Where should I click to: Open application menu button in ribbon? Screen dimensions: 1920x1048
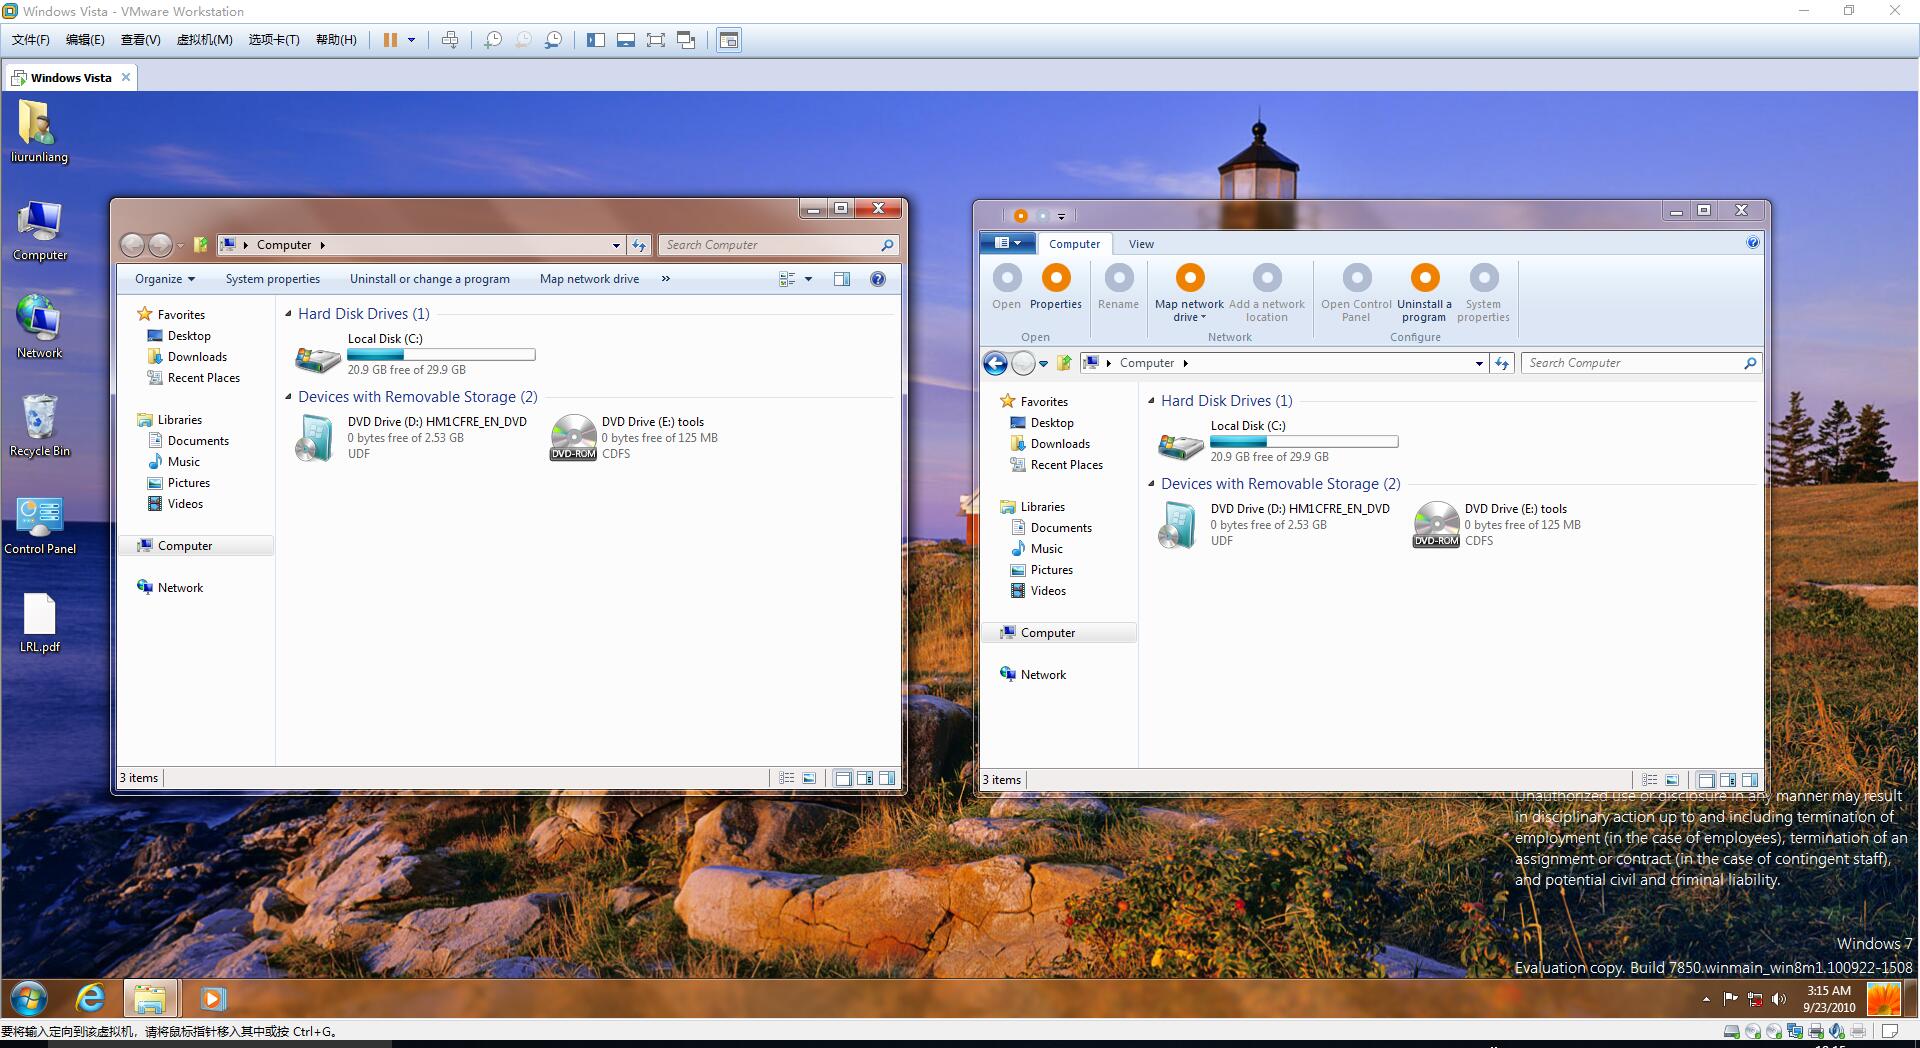pyautogui.click(x=1007, y=243)
